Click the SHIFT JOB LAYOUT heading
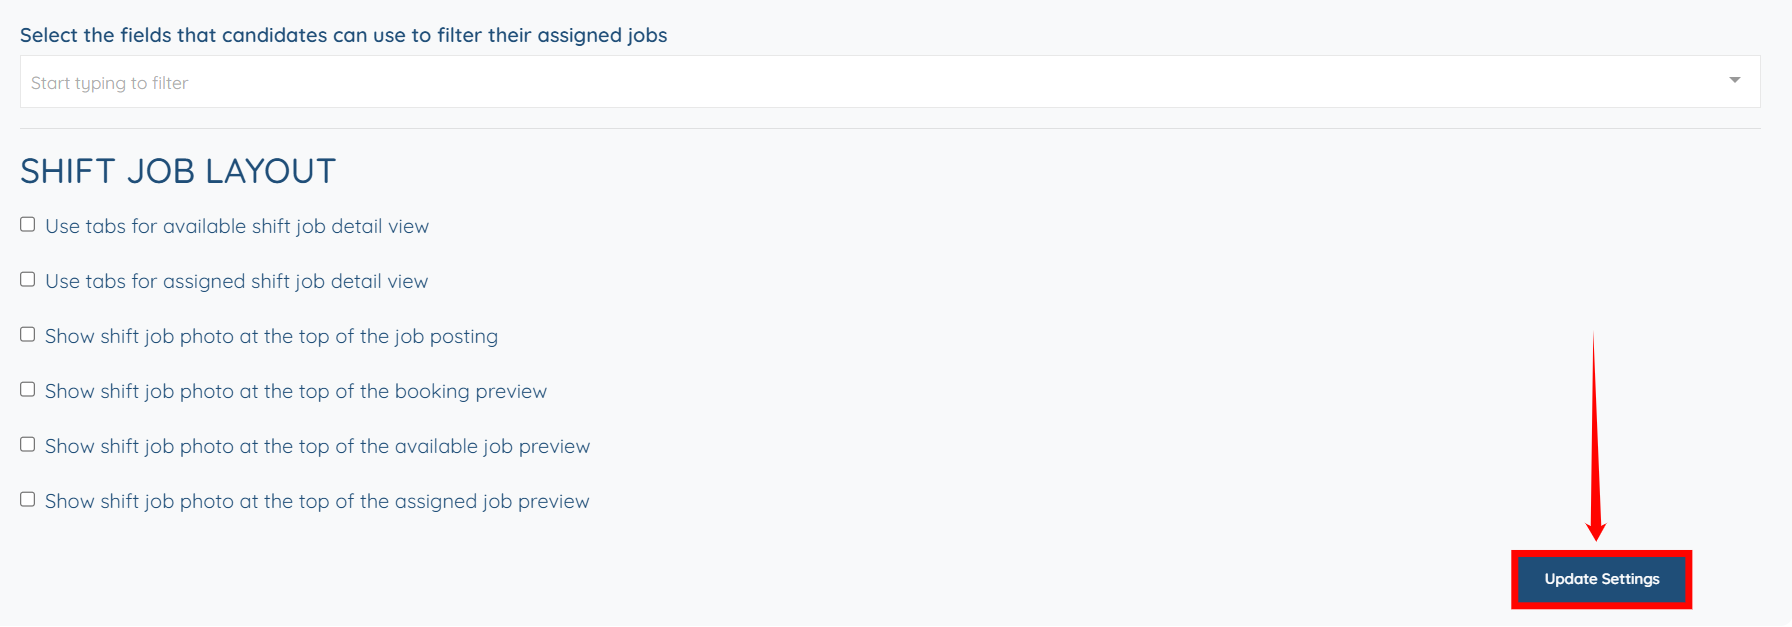The width and height of the screenshot is (1792, 627). pos(178,172)
